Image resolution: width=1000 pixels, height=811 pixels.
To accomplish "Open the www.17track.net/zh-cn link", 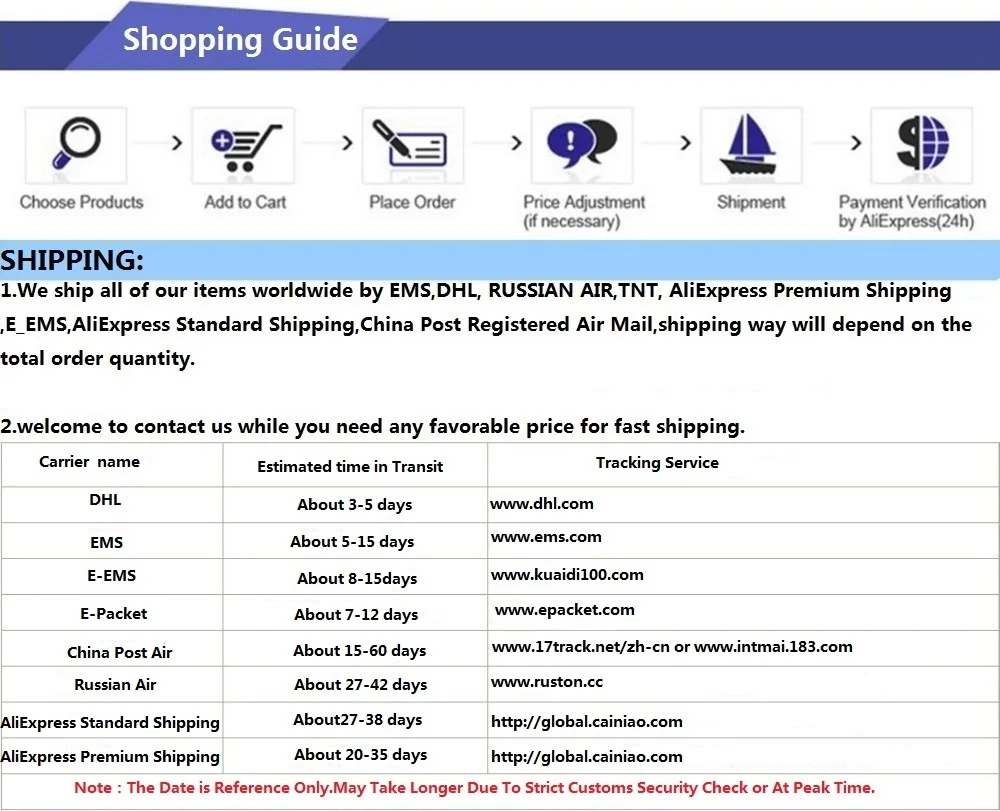I will coord(580,647).
